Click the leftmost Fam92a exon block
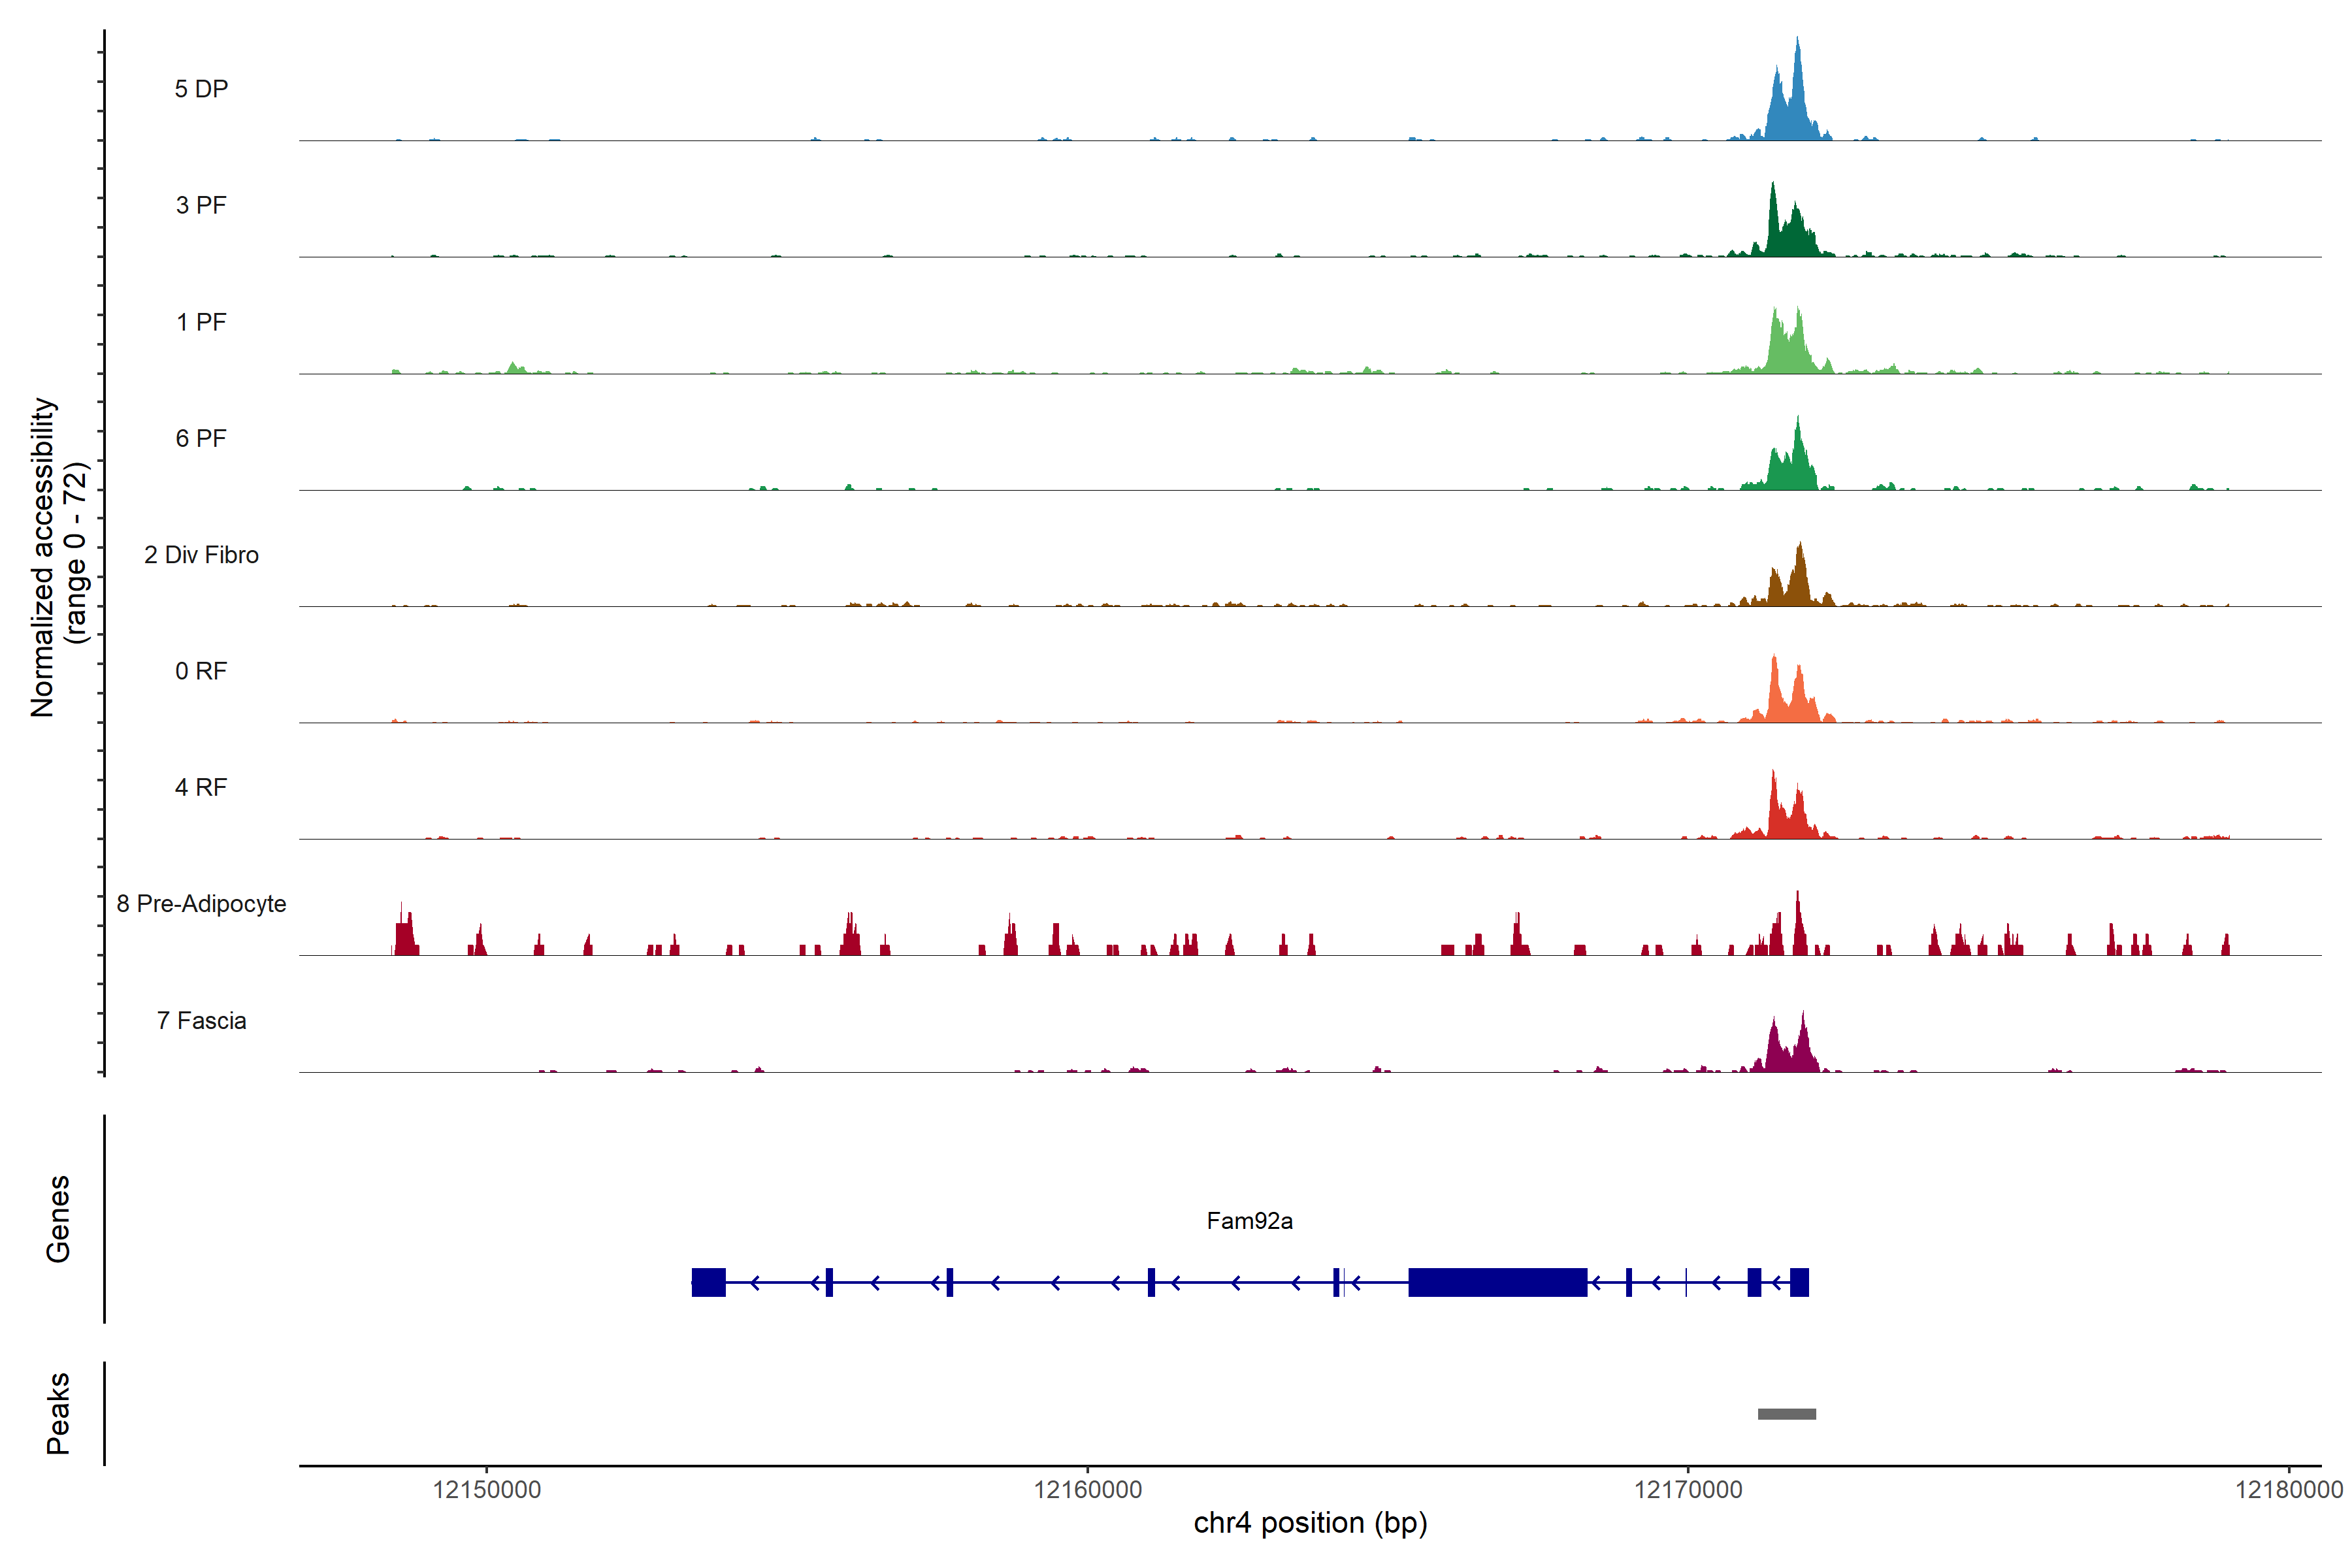This screenshot has height=1568, width=2352. (x=708, y=1282)
